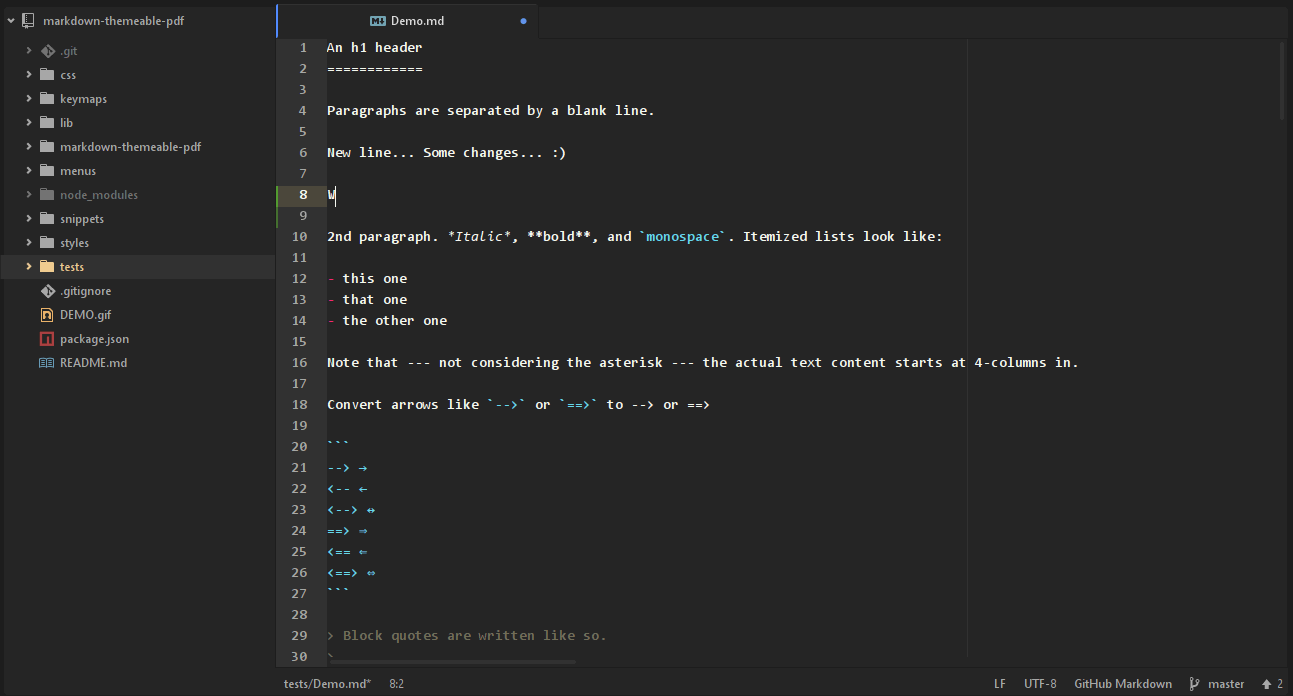
Task: Click the 8:2 cursor position indicator
Action: [396, 684]
